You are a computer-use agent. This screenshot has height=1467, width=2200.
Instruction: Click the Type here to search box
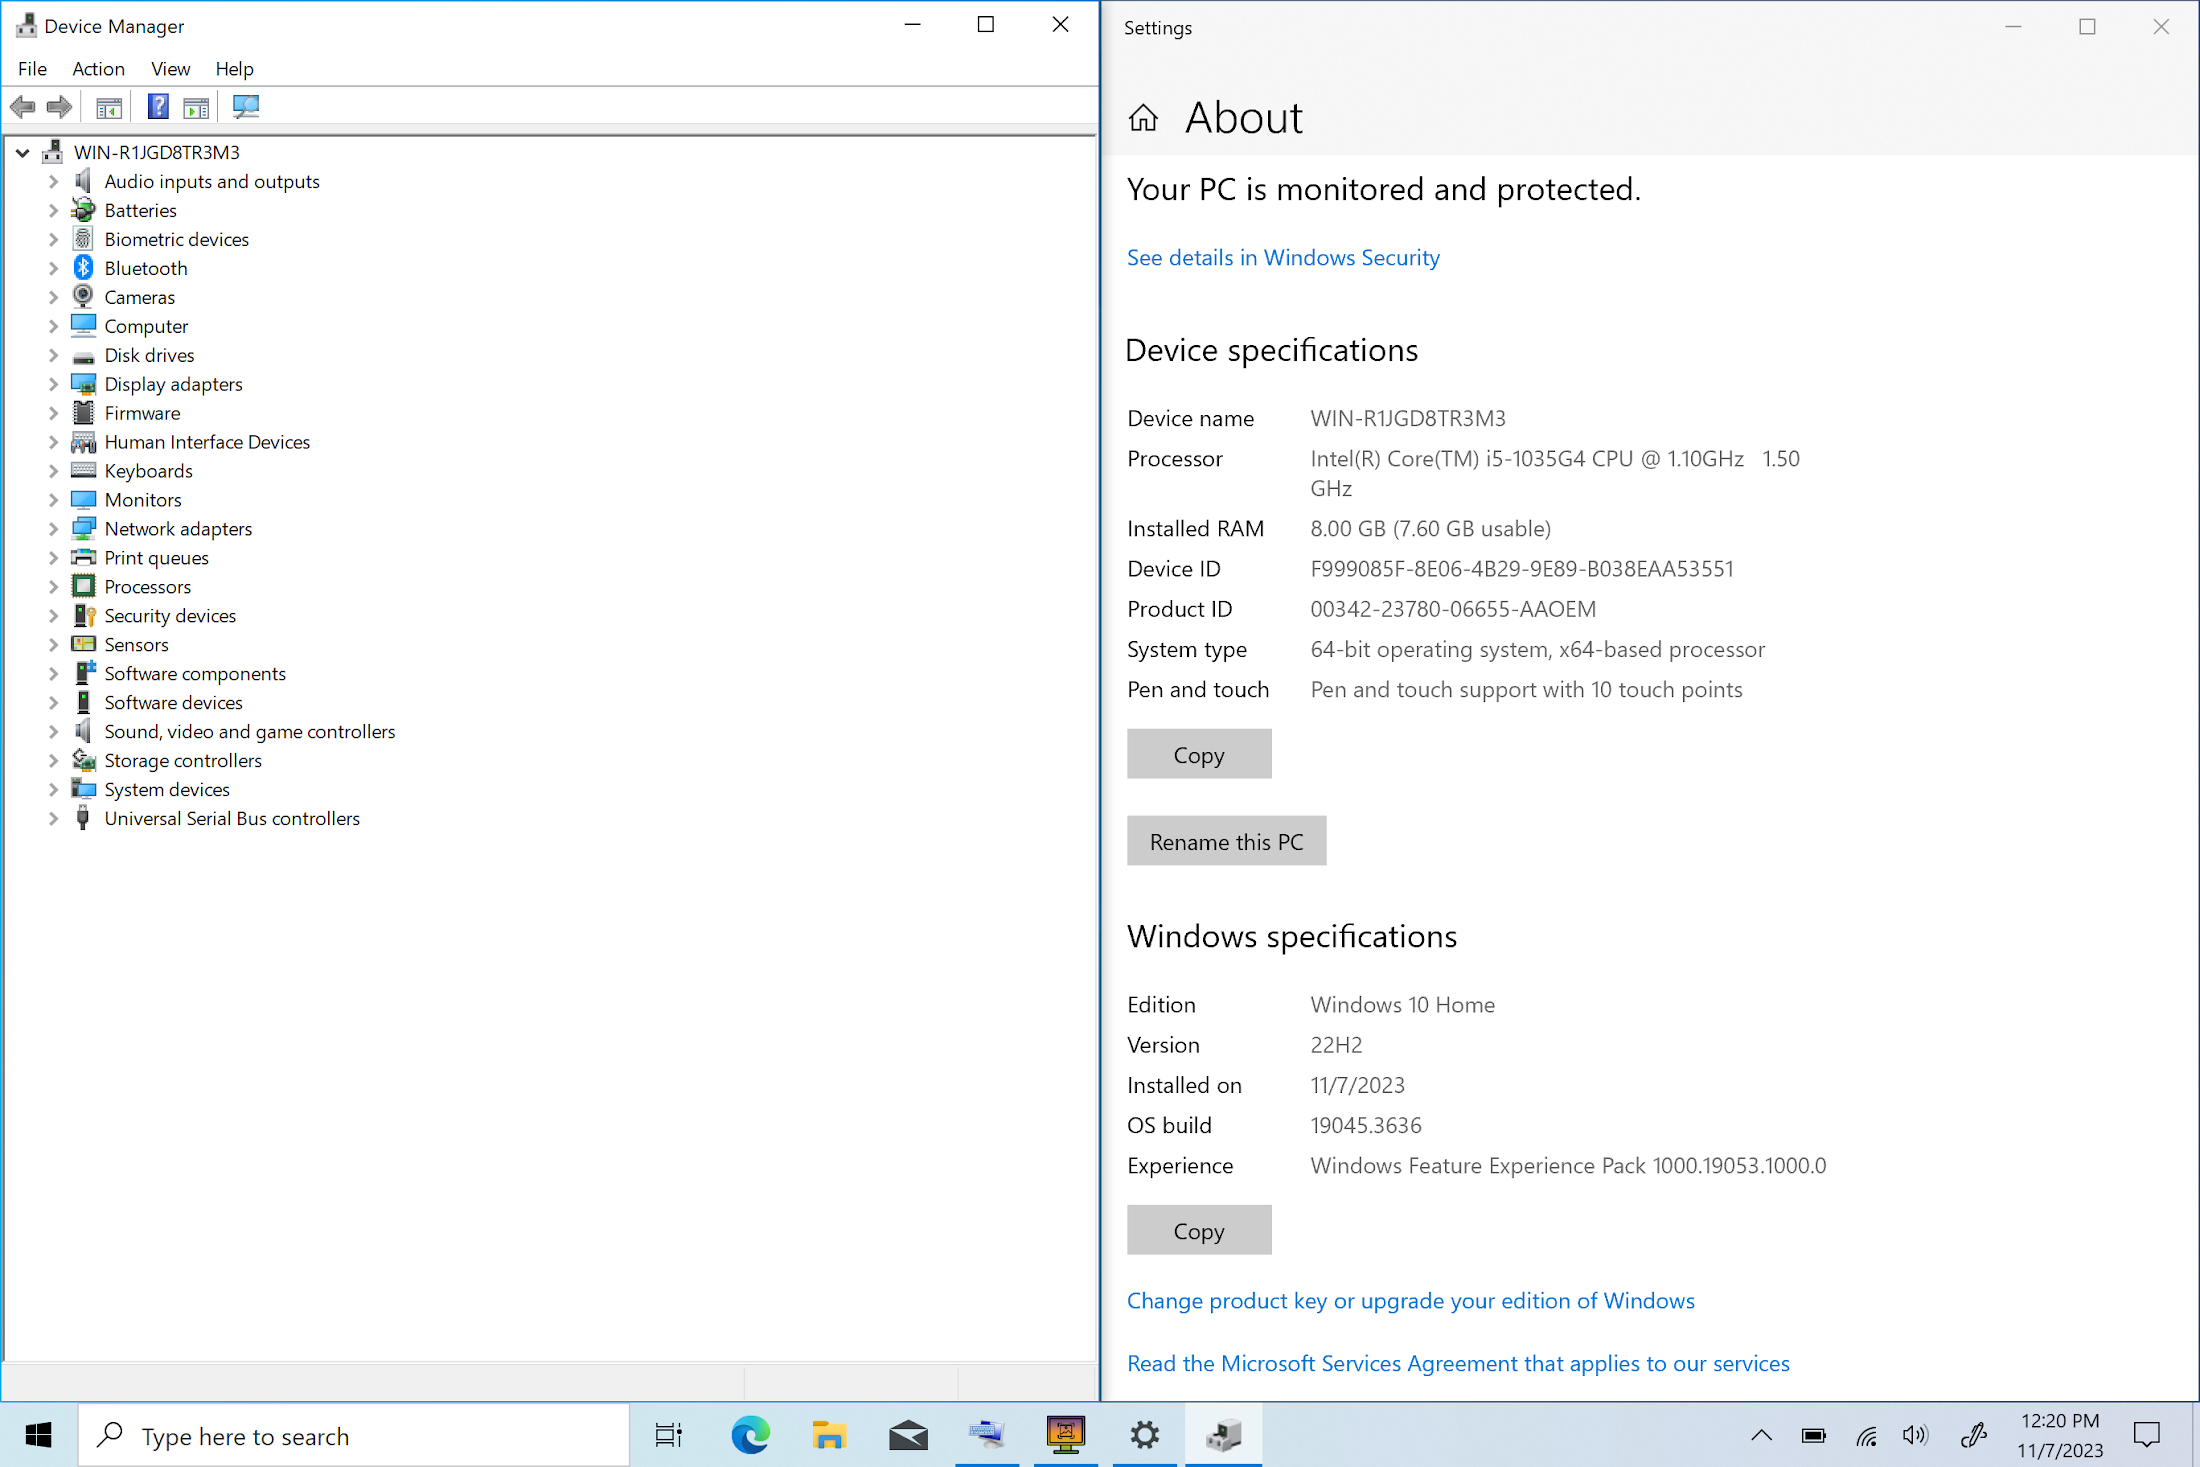point(354,1436)
